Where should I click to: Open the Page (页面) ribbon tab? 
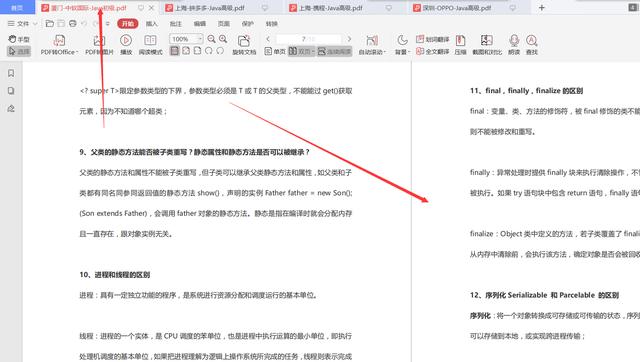(224, 24)
